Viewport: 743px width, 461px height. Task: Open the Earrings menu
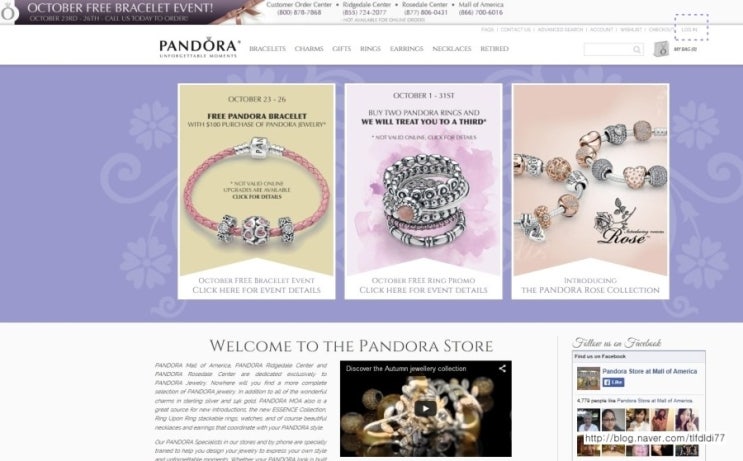(407, 49)
